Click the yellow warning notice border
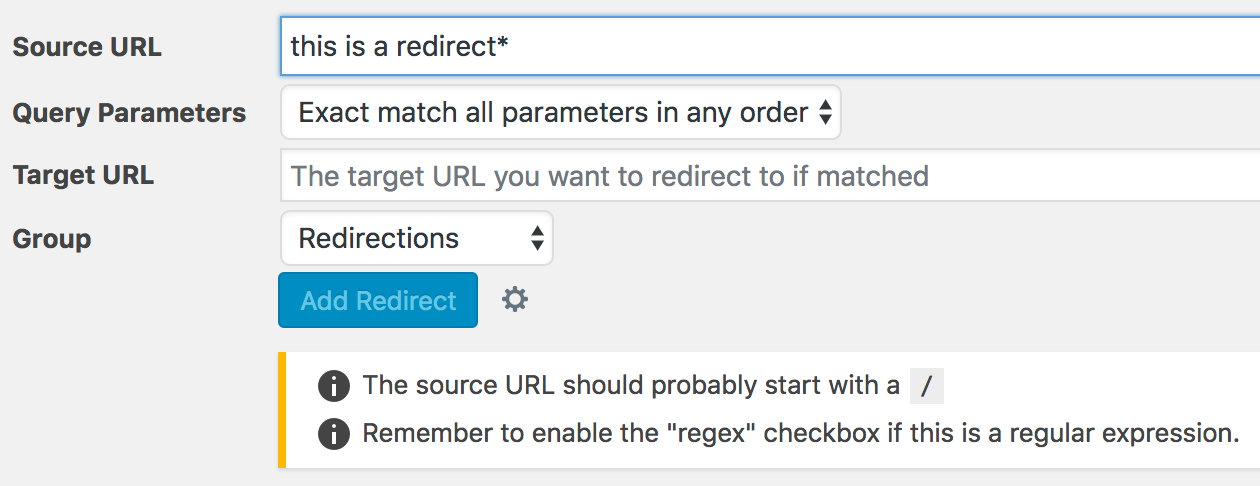The width and height of the screenshot is (1260, 486). [282, 410]
